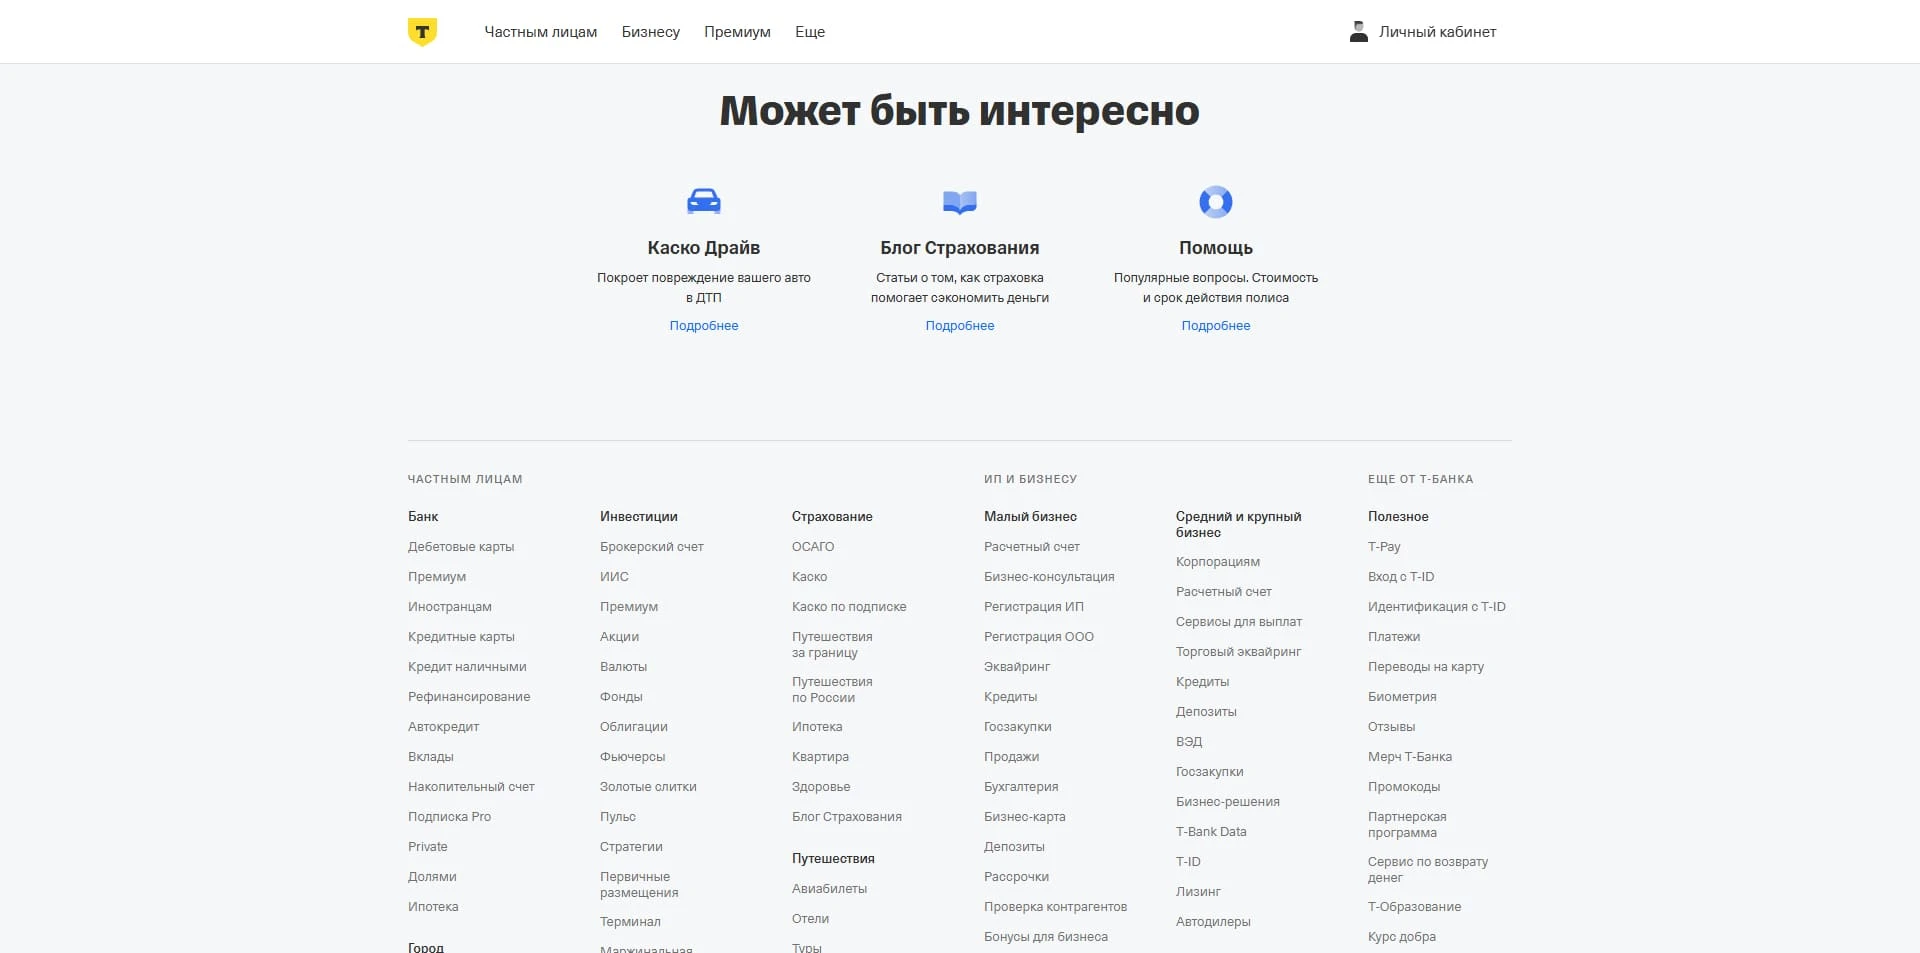Open Мерч Т-Банка link
1920x953 pixels.
click(x=1410, y=757)
